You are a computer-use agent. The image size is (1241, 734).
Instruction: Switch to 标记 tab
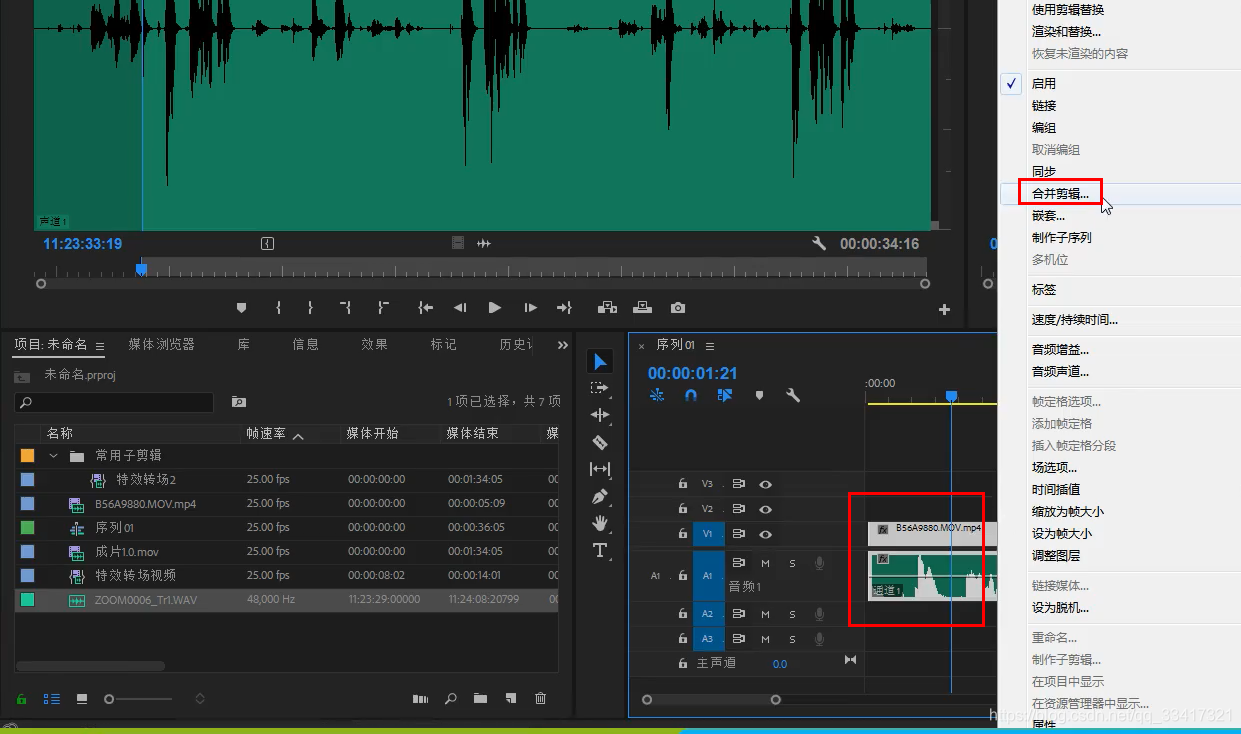coord(443,344)
